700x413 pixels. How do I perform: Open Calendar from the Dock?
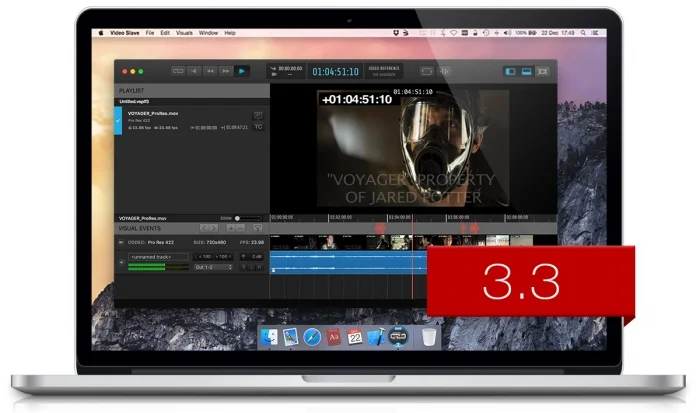(355, 337)
